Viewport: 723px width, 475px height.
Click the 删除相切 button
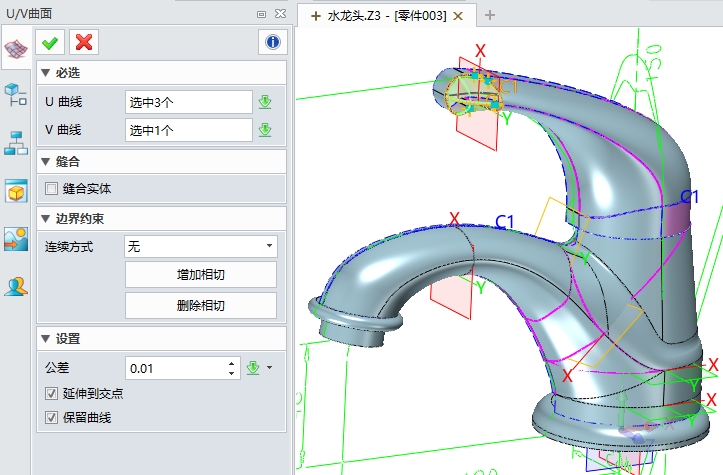(x=200, y=305)
